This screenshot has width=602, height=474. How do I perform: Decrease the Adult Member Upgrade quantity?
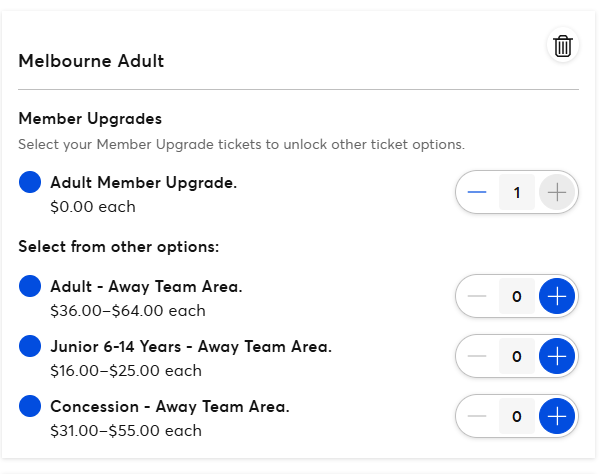[477, 192]
